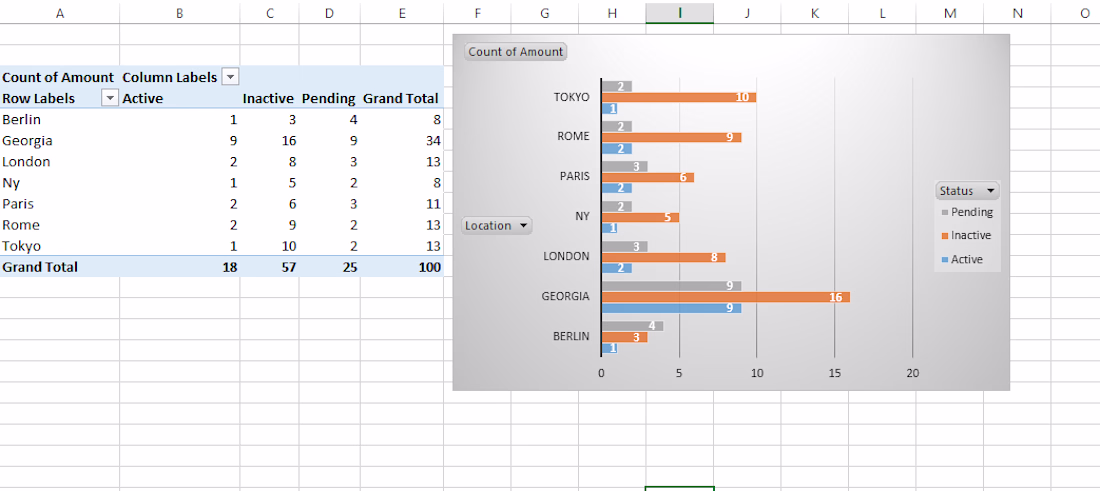Open the Status legend field dropdown
Viewport: 1100px width, 491px height.
click(967, 190)
